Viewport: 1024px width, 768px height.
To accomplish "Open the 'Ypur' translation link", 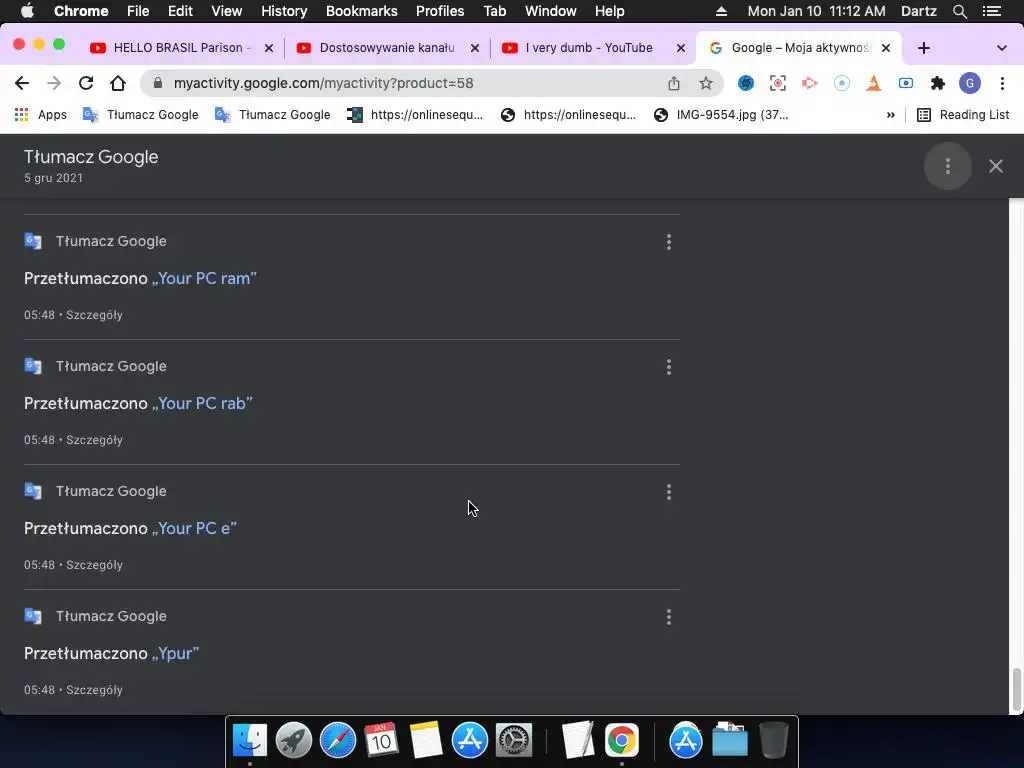I will [x=175, y=654].
